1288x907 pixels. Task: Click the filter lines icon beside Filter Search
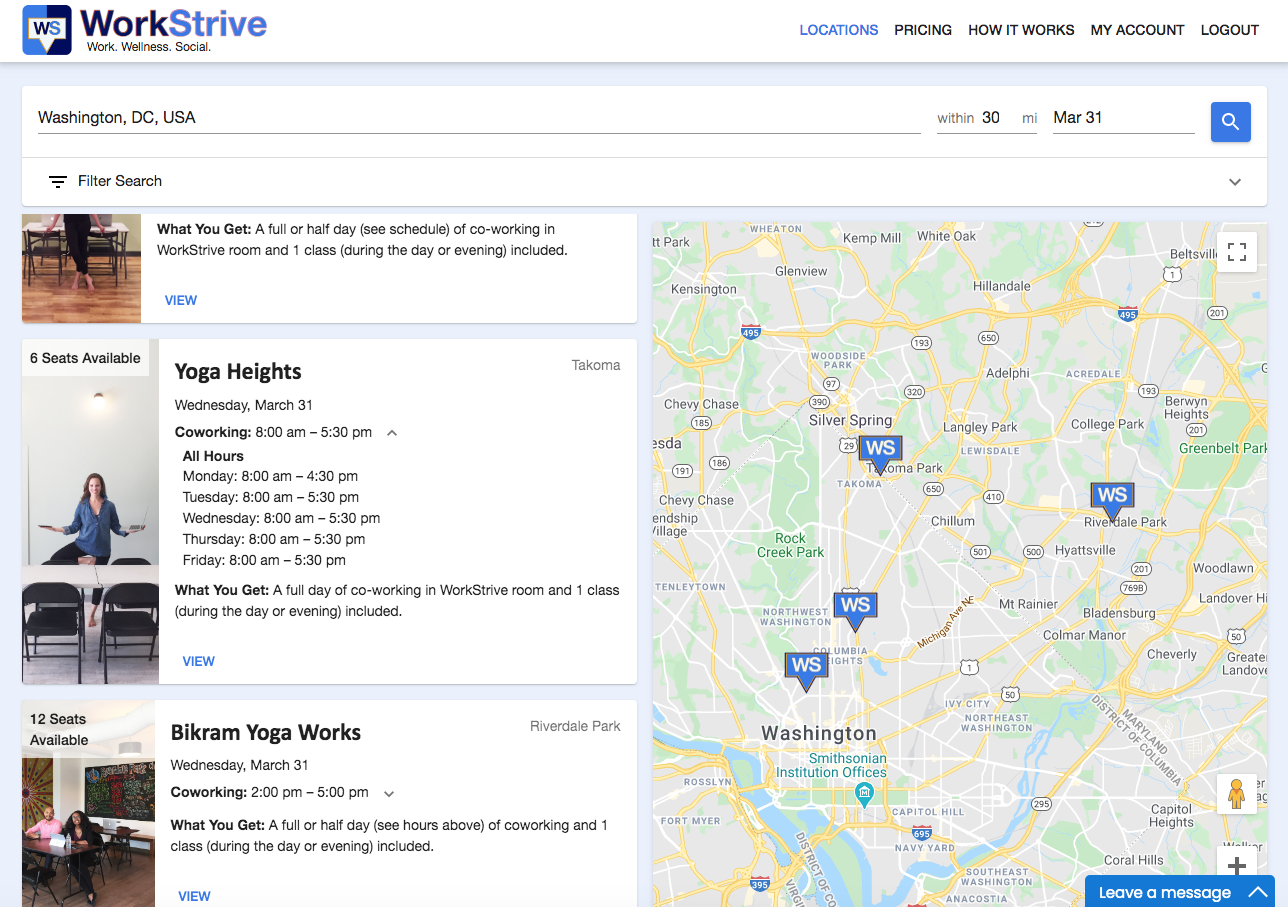58,181
